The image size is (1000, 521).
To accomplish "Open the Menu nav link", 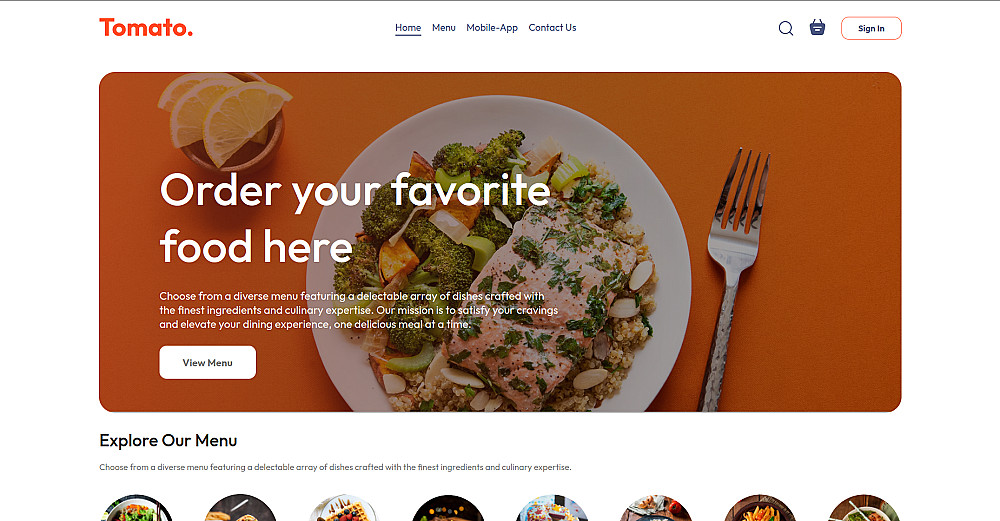I will (444, 27).
